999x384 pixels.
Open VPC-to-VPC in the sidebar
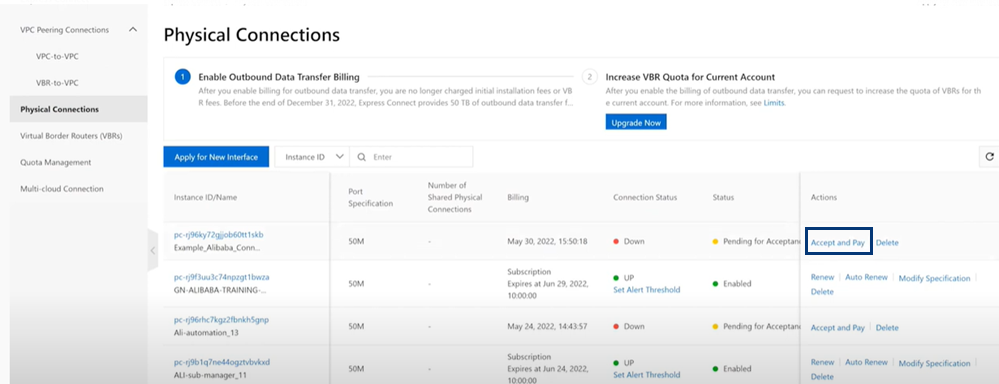[x=57, y=56]
